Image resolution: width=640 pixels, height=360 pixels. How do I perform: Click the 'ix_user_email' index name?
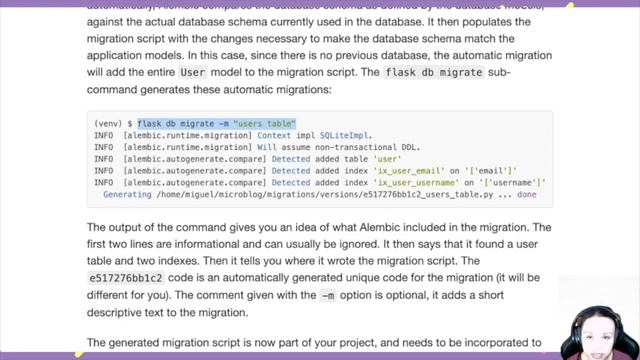pyautogui.click(x=409, y=171)
